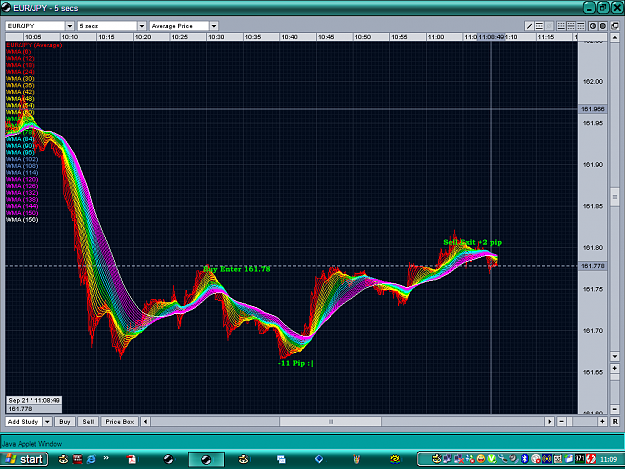625x469 pixels.
Task: Click the Buy button
Action: [65, 422]
